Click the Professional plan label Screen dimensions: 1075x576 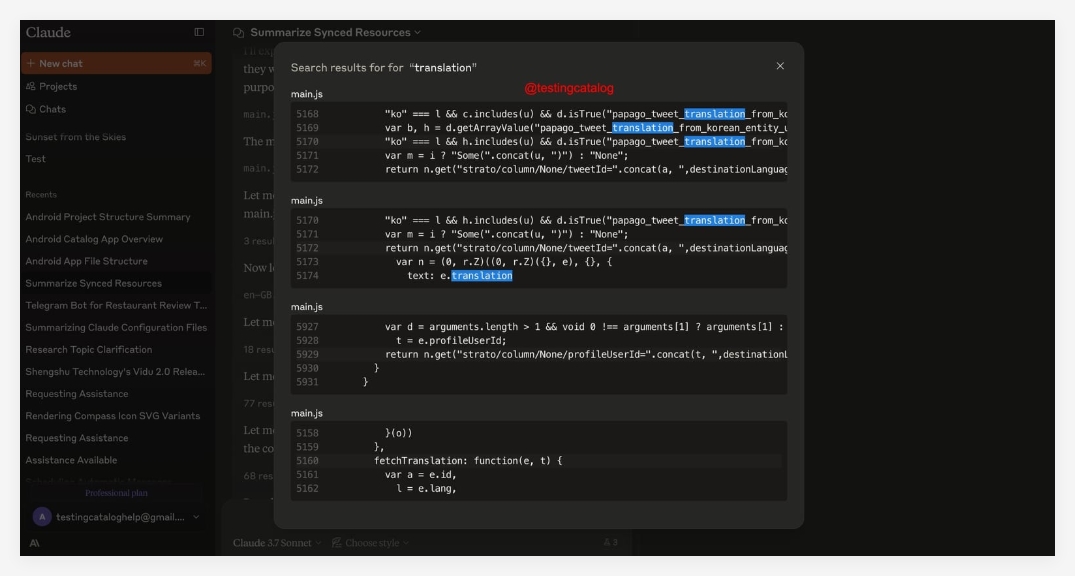[116, 493]
